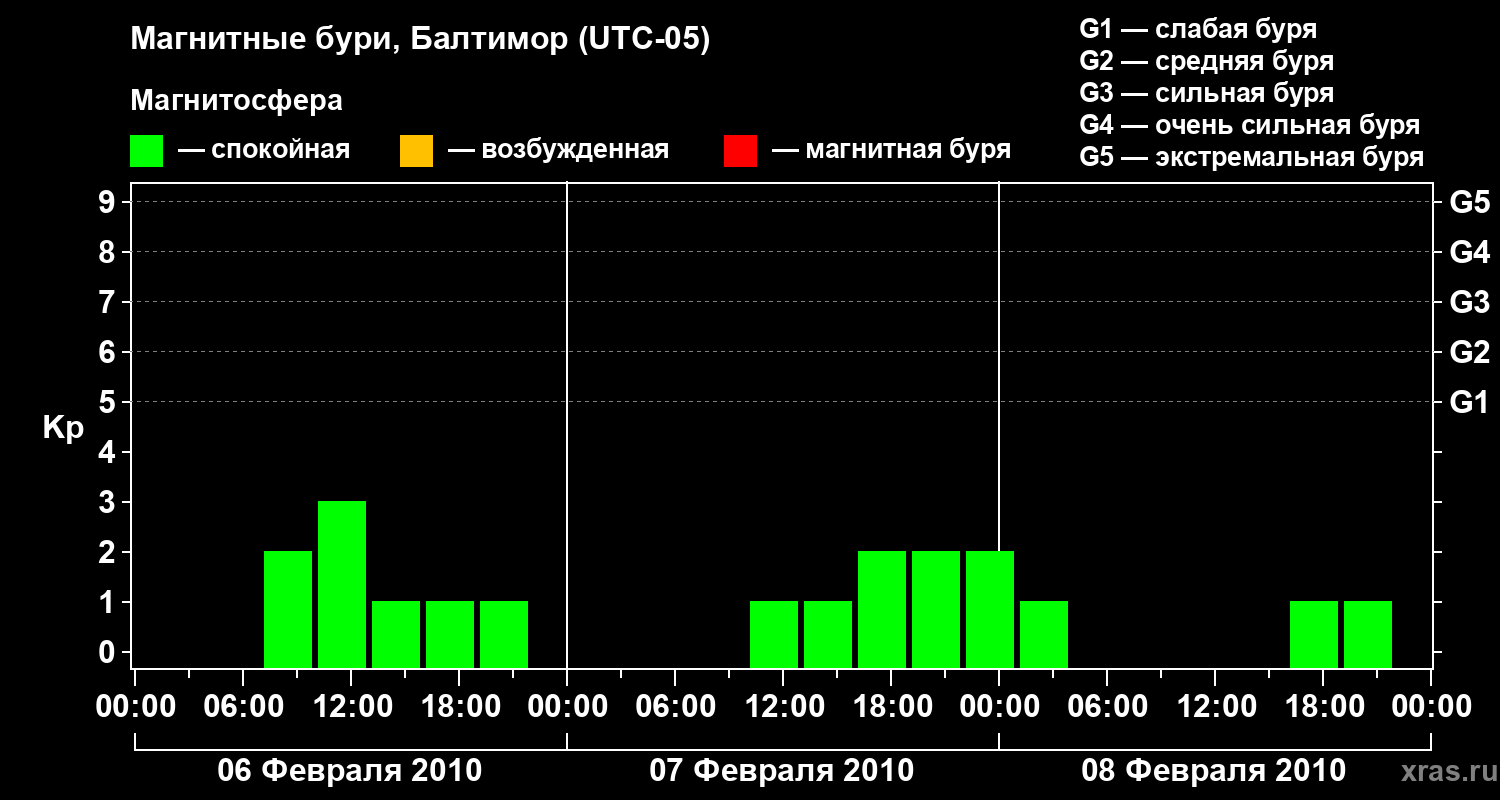The height and width of the screenshot is (800, 1500).
Task: Click the '00:00' label between 07 and 08 Февраля
Action: [999, 707]
